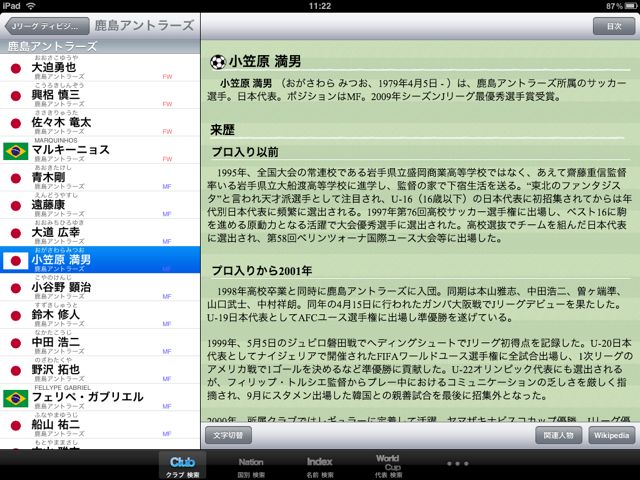
Task: Tap Japan flag next to 船山 祐二
Action: (16, 425)
